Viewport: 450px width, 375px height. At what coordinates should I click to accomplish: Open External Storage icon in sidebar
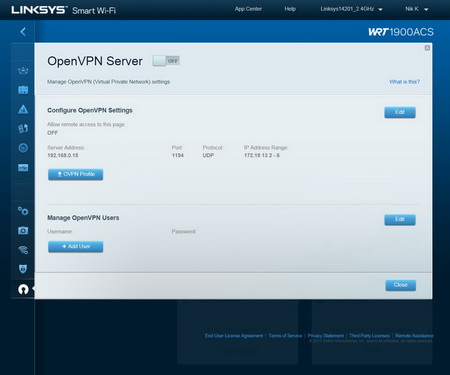click(x=23, y=167)
